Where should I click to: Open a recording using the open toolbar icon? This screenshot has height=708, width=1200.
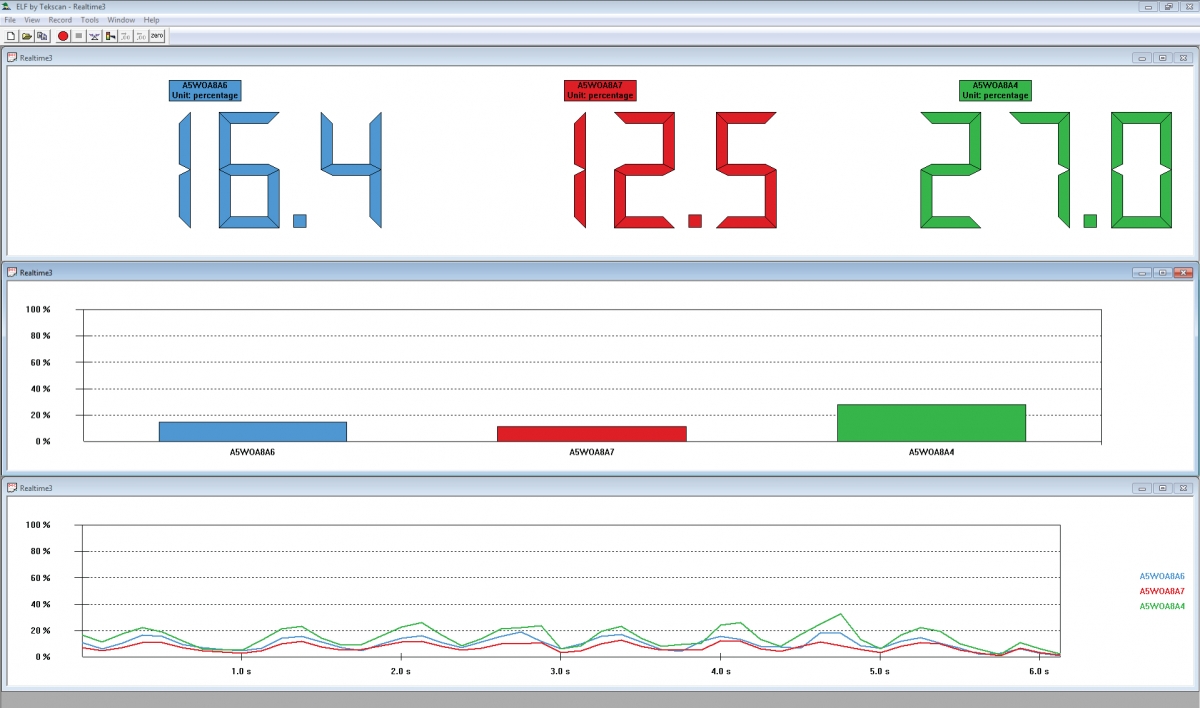(x=27, y=35)
